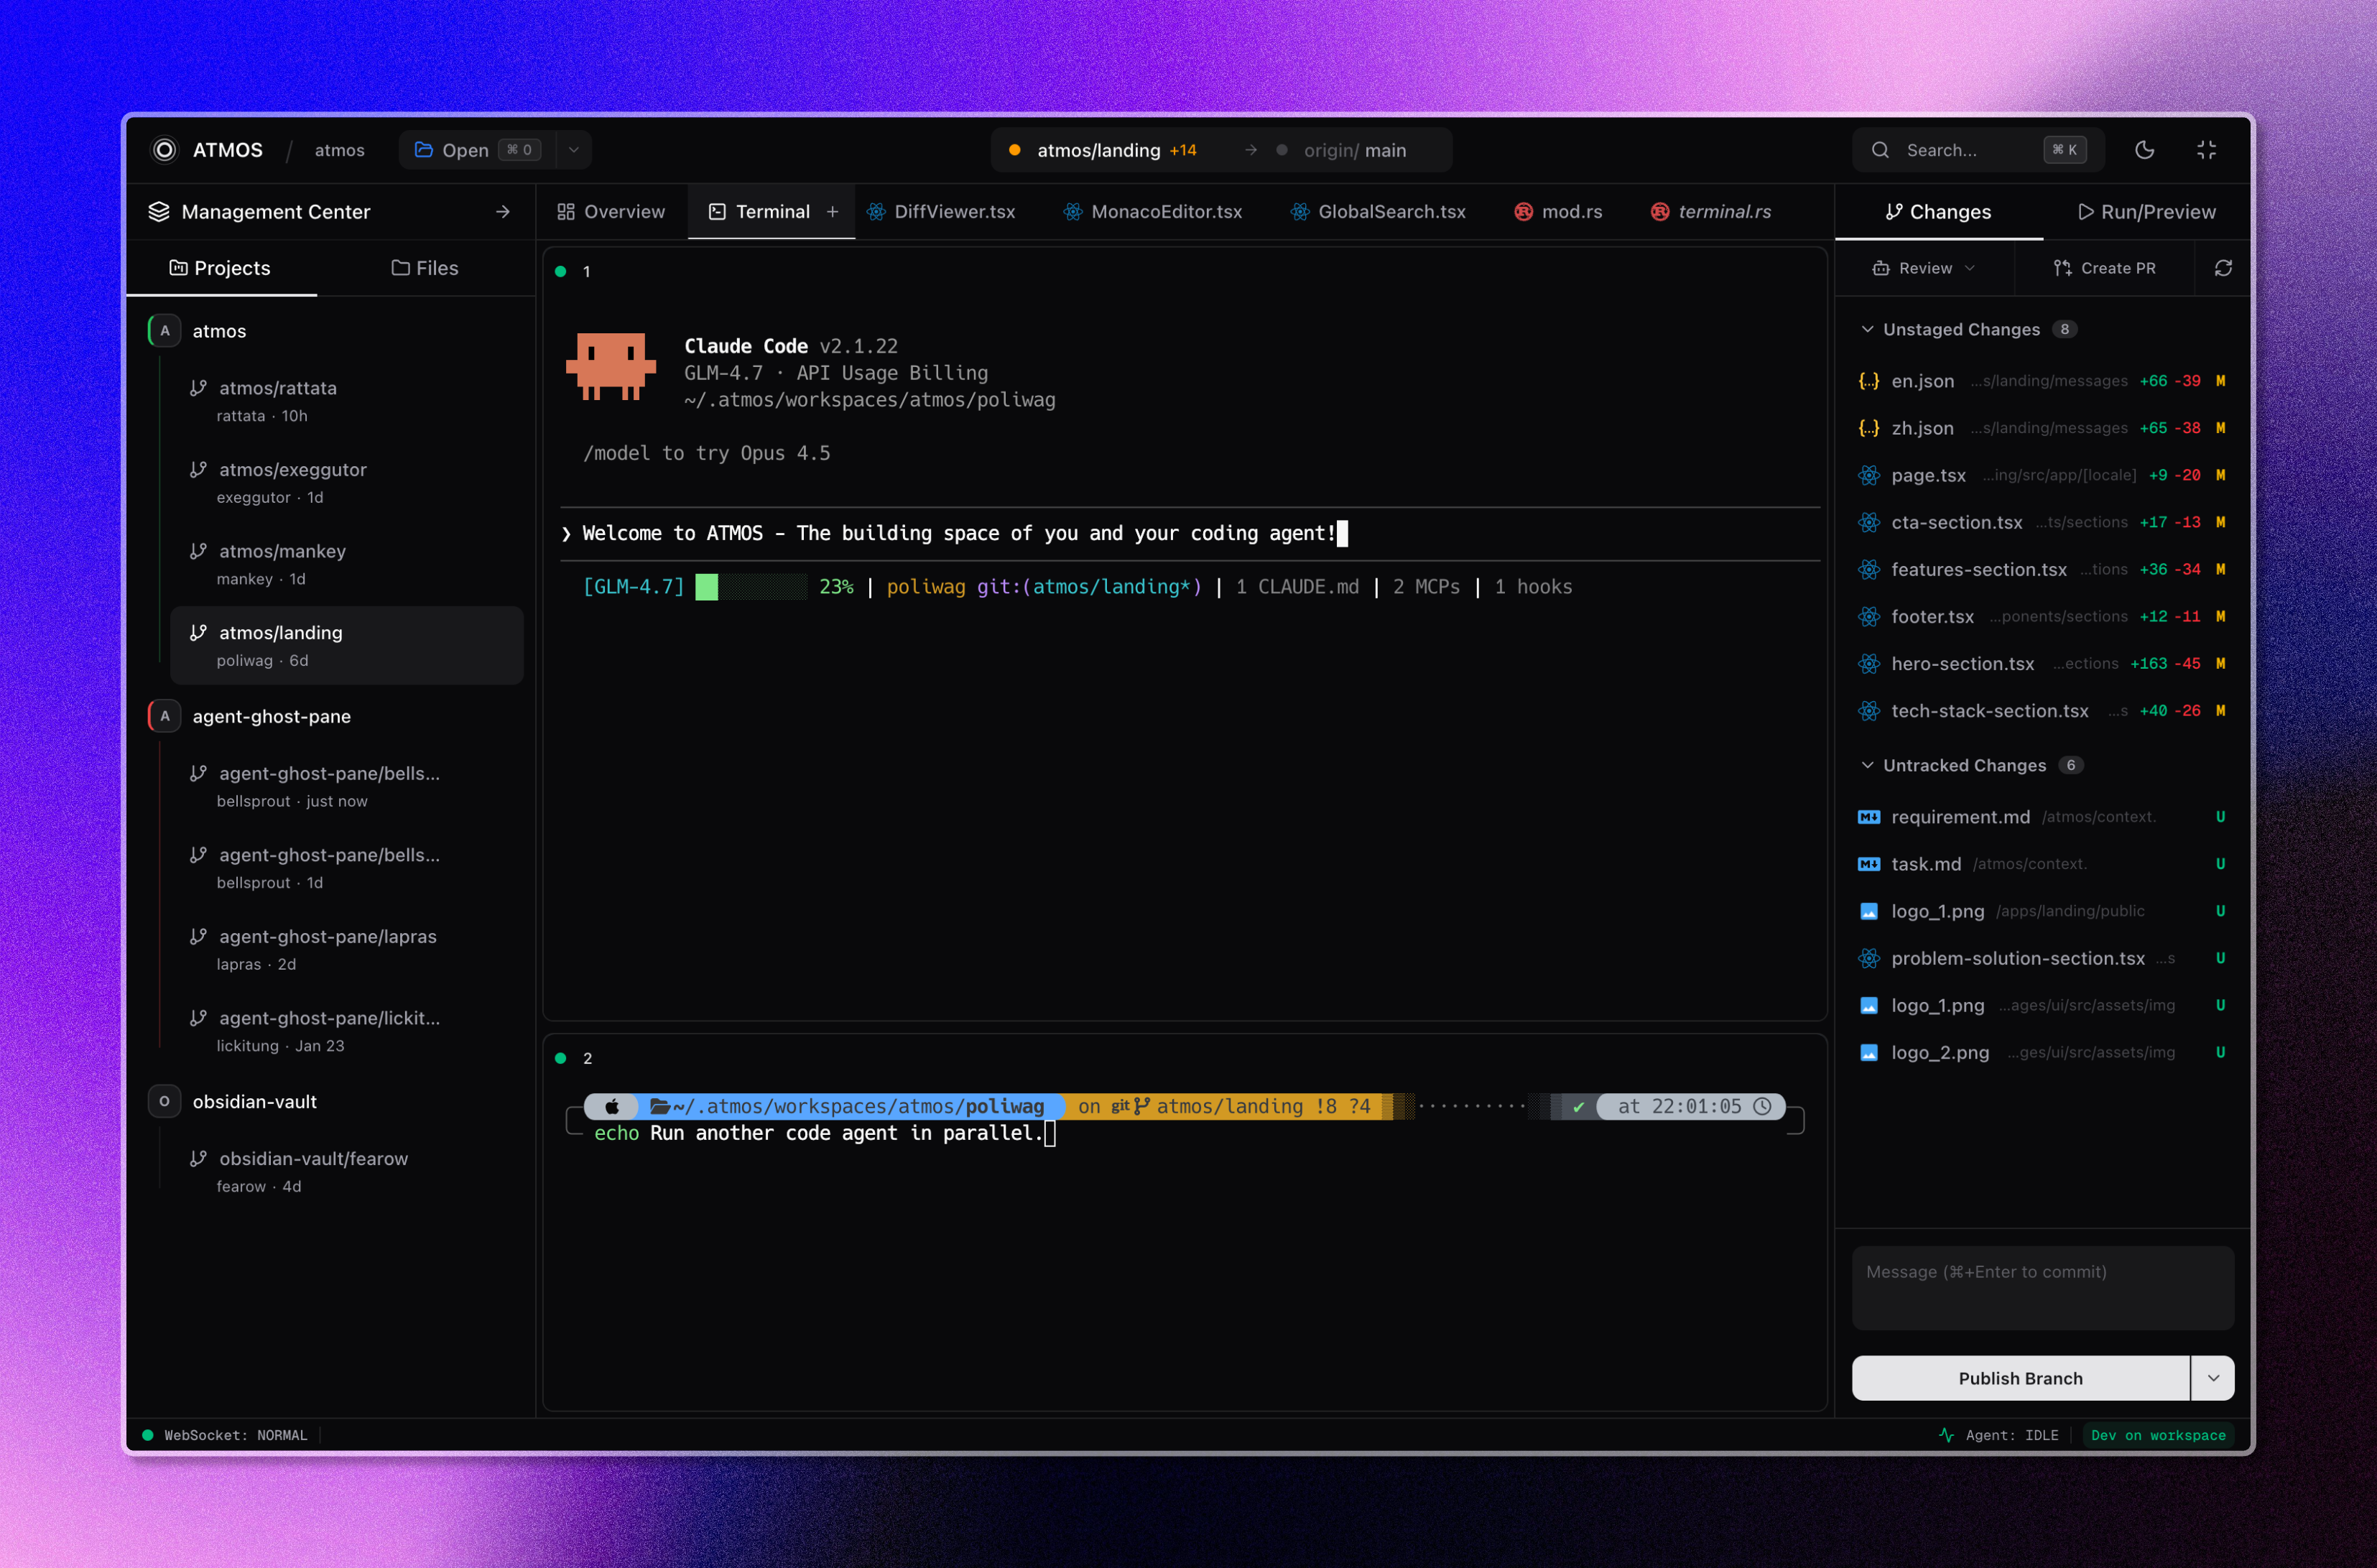Click the WebSocket: NORMAL status indicator
Screen dimensions: 2377x1568
[x=225, y=1435]
